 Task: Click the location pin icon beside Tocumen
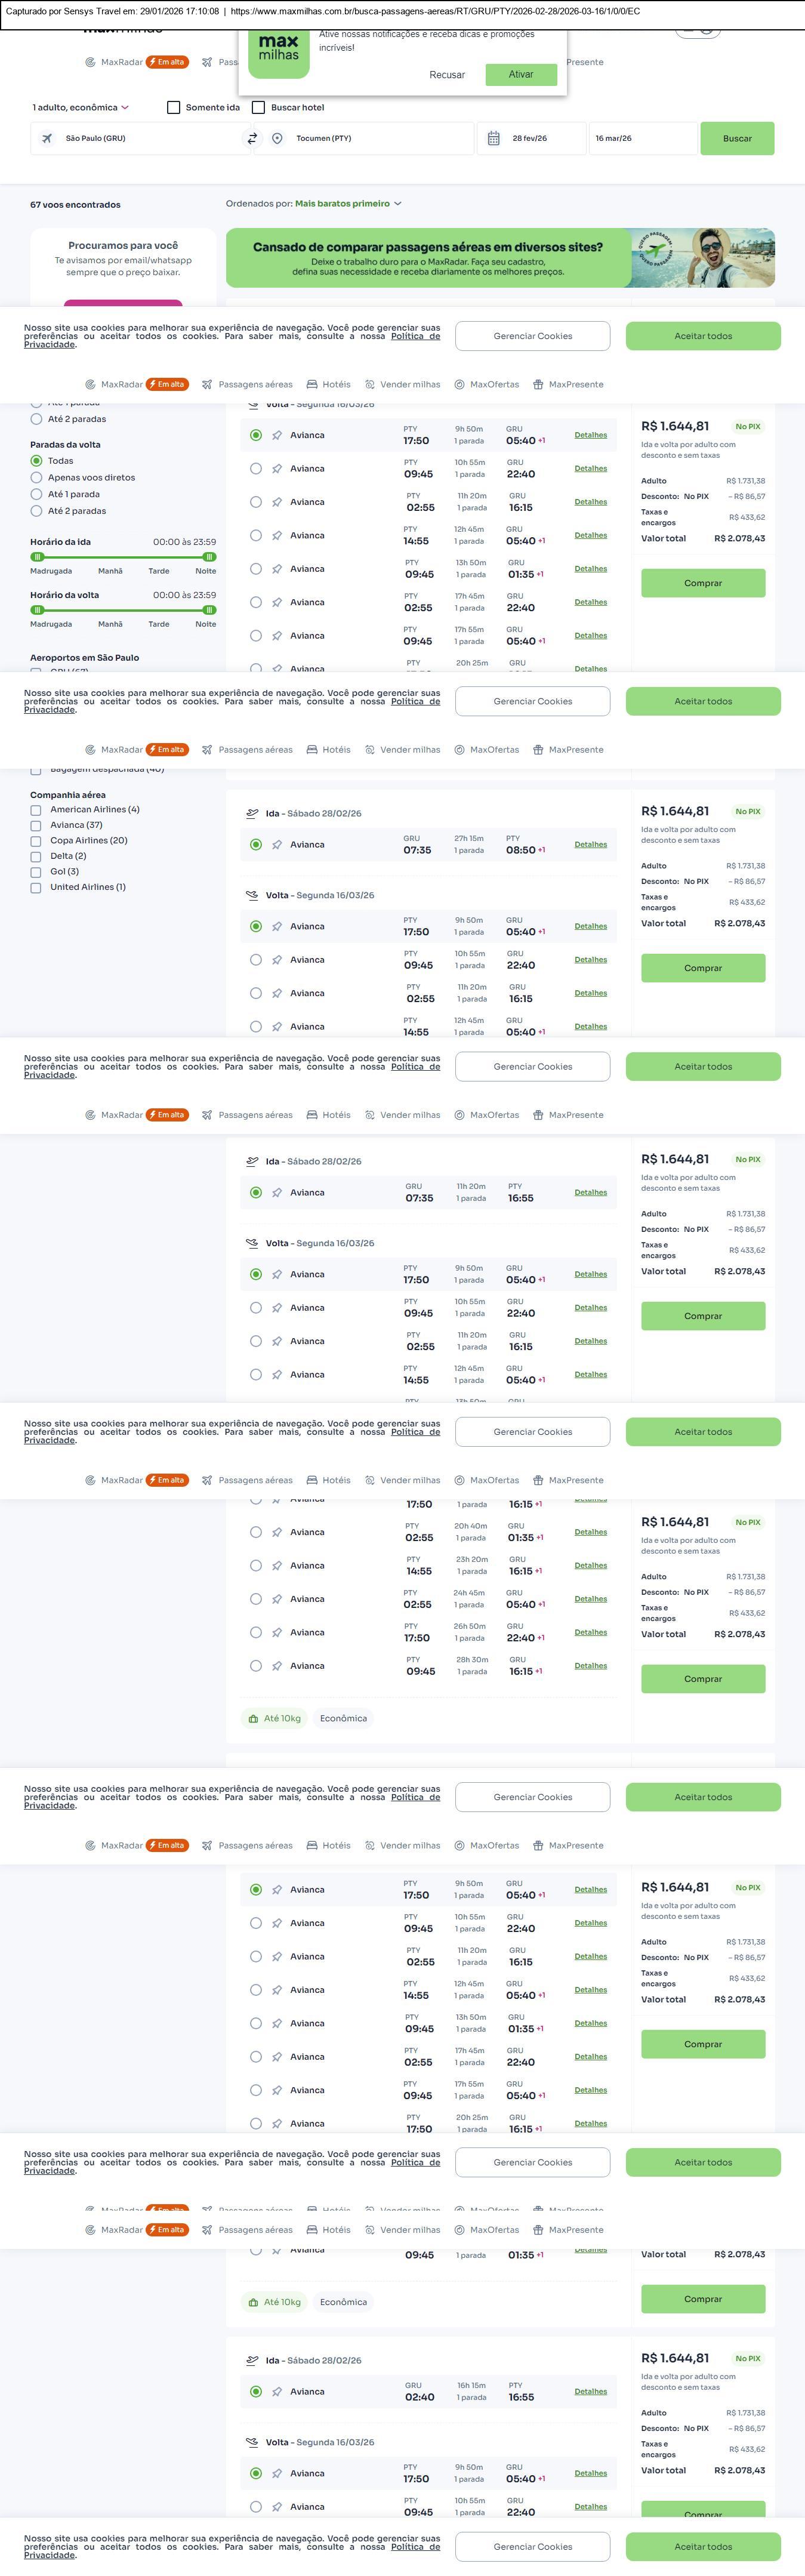point(277,139)
